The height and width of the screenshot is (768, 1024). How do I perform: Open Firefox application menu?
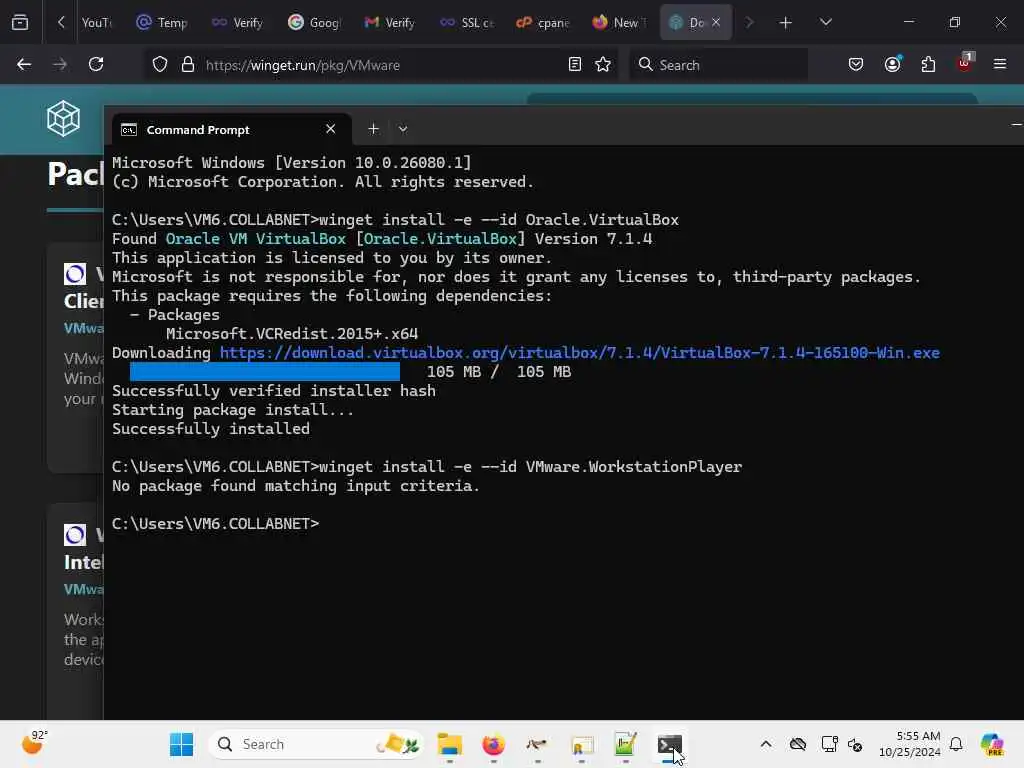click(x=1000, y=64)
